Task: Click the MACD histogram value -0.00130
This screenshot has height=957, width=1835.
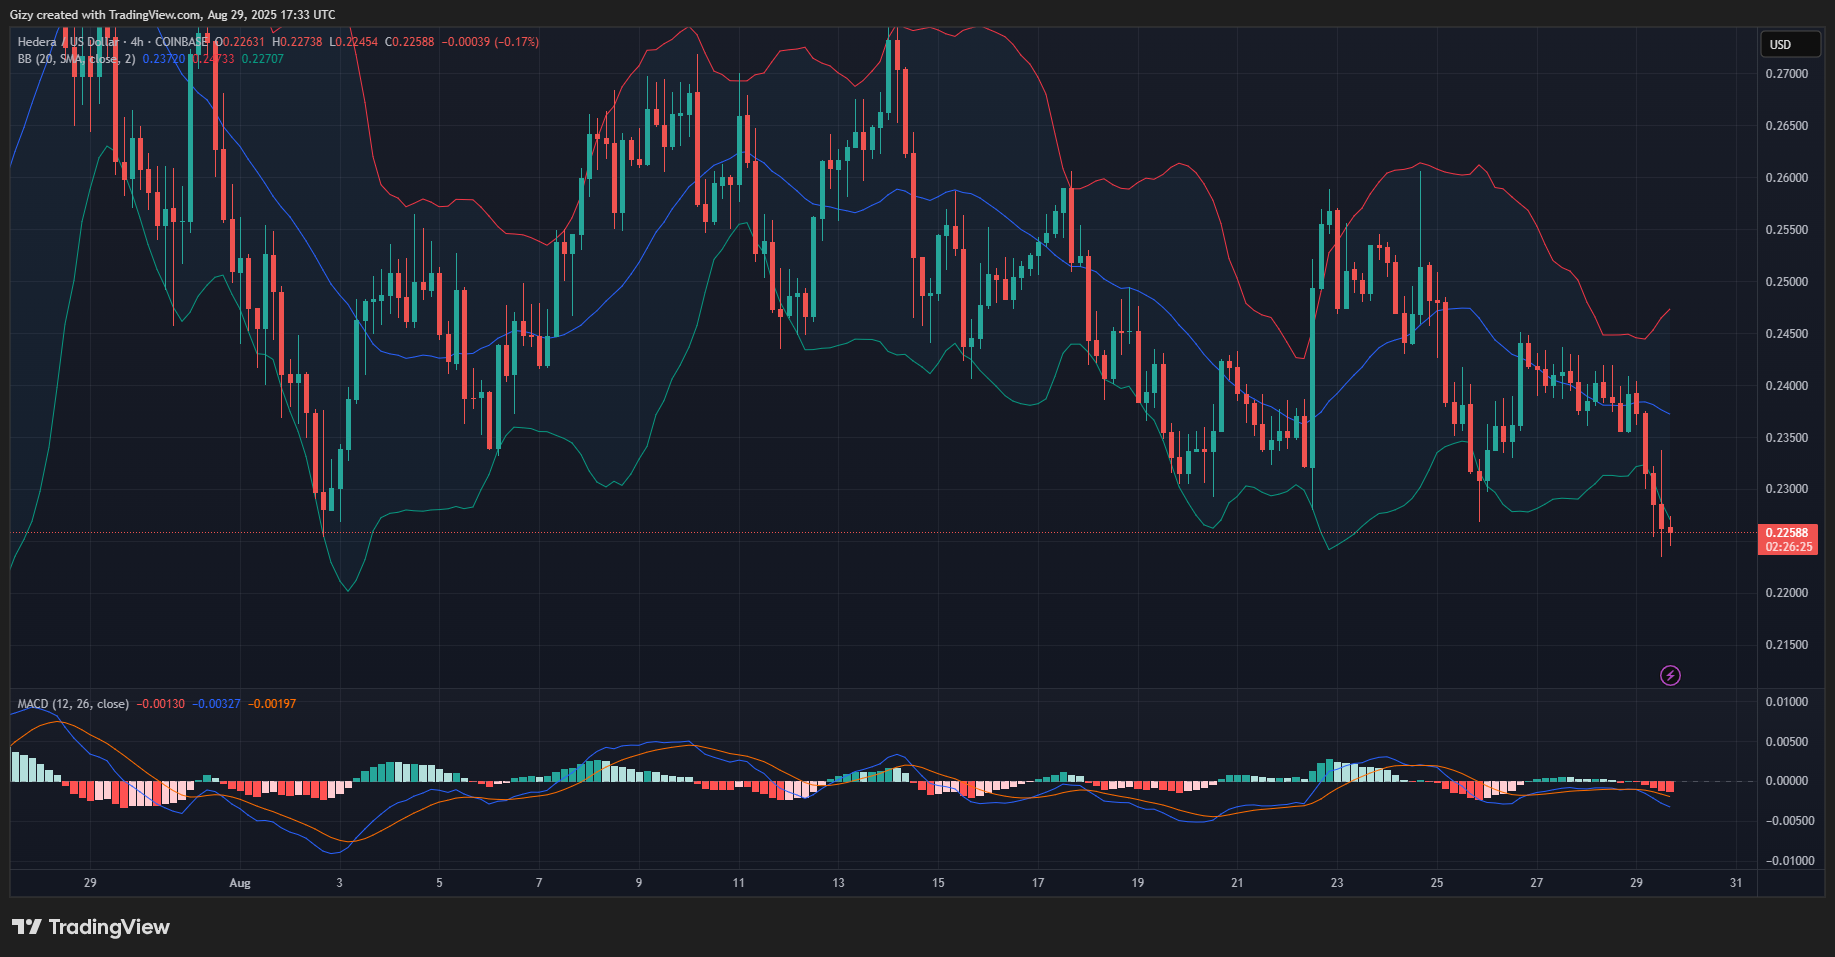Action: [160, 704]
